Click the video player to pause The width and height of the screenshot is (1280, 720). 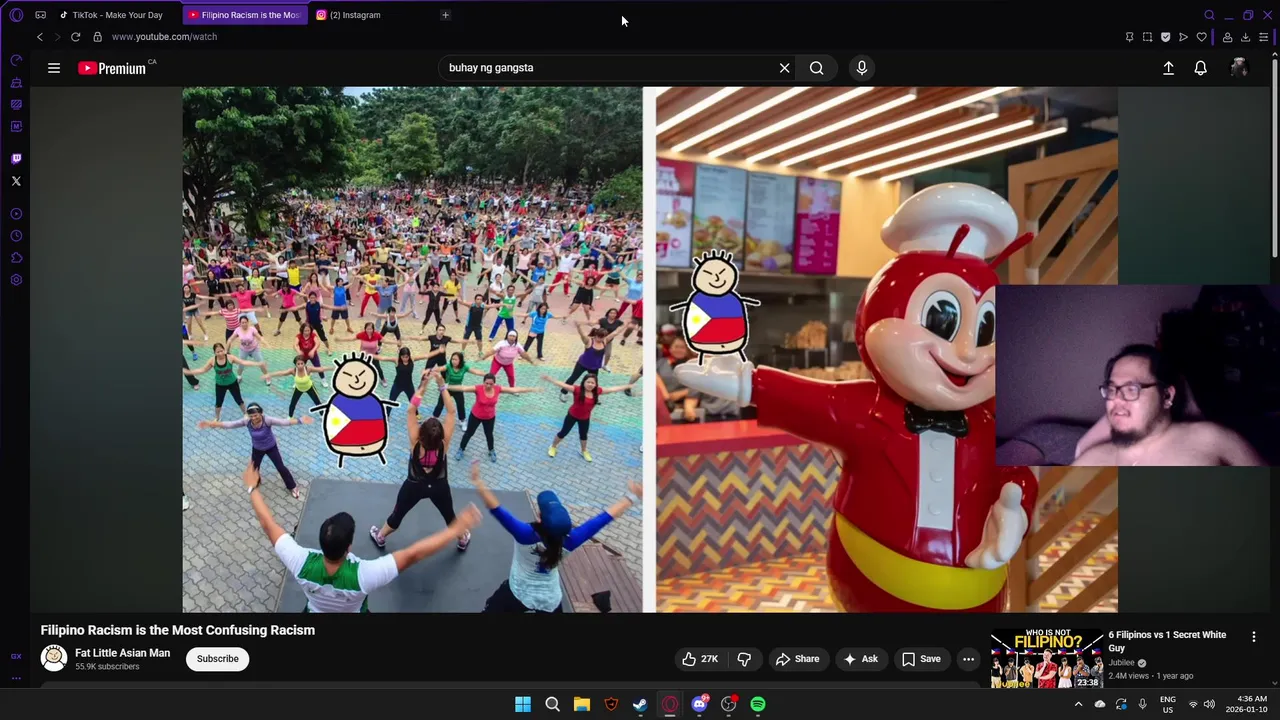point(650,349)
